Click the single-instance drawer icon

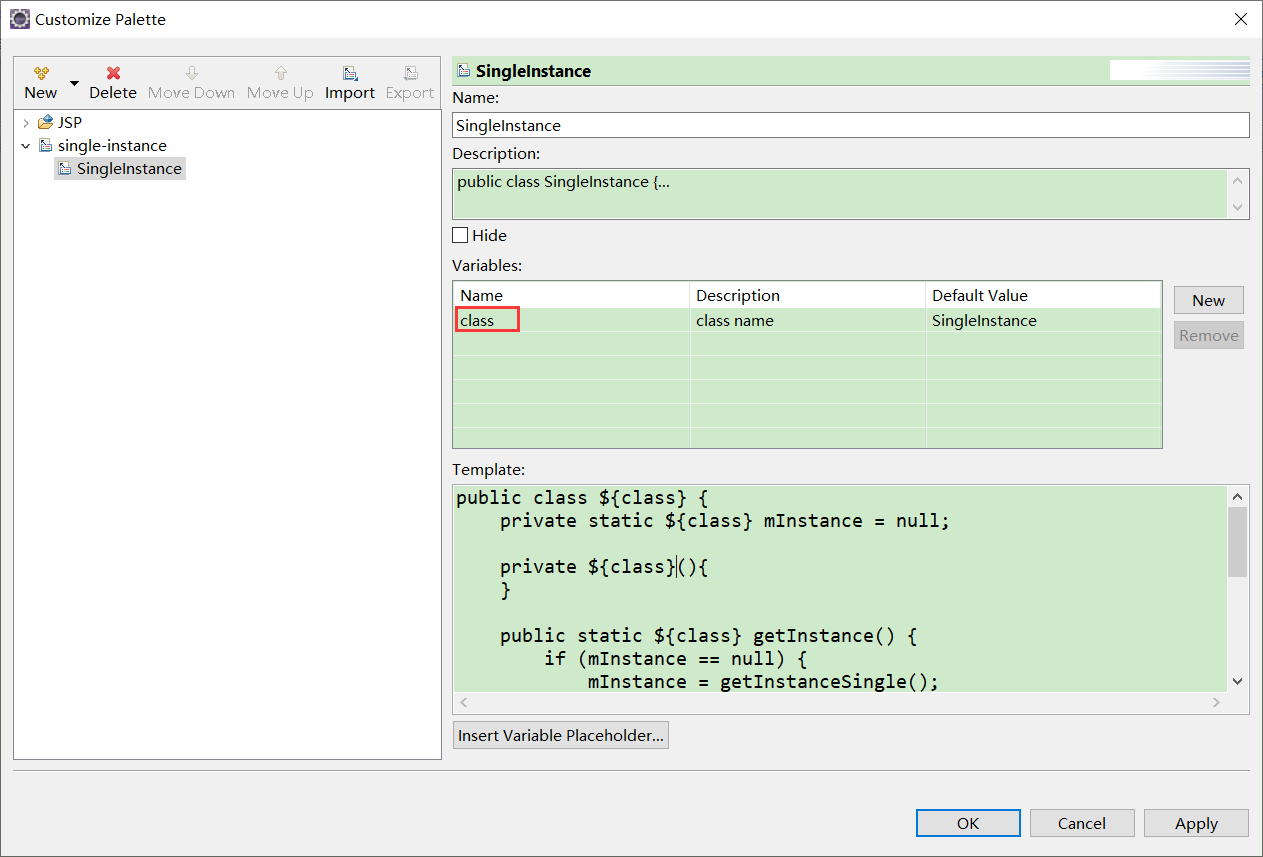(46, 145)
